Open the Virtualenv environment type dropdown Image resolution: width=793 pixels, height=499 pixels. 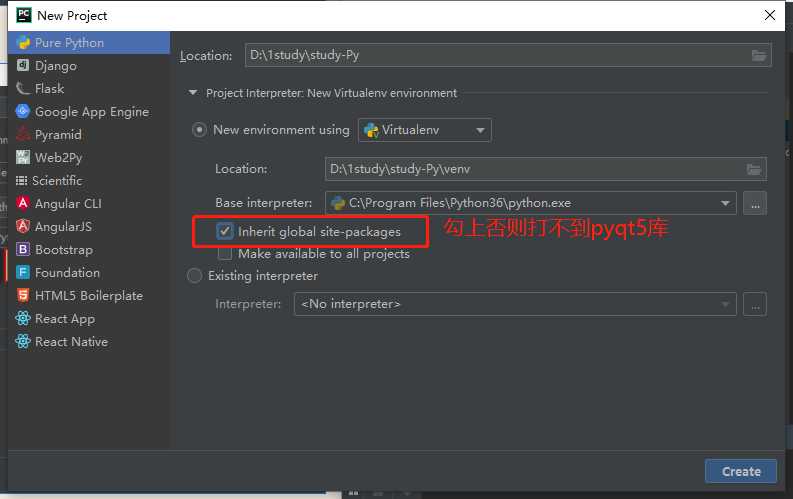point(424,130)
